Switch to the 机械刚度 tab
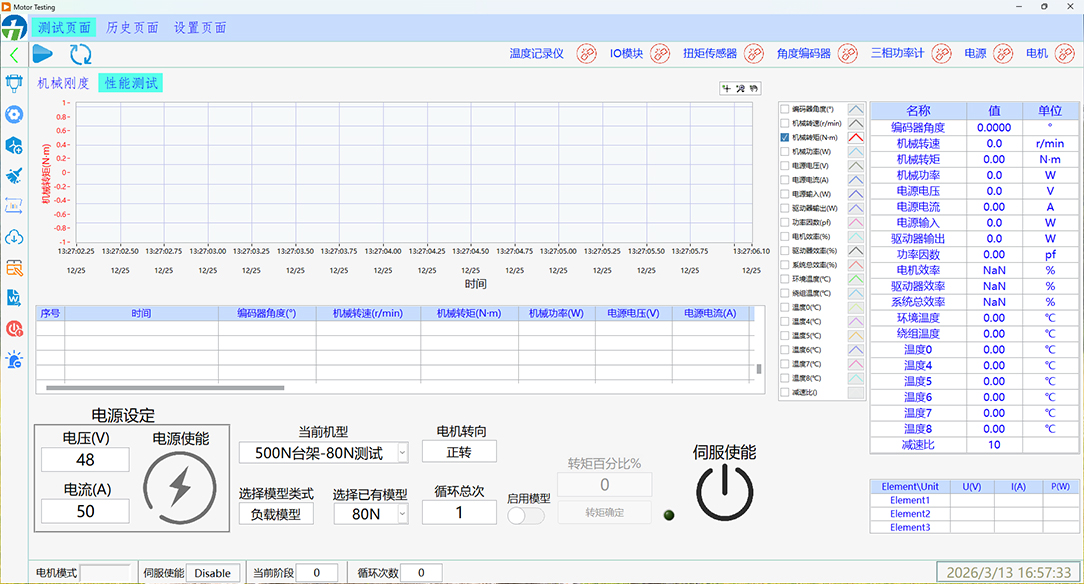1084x584 pixels. tap(64, 83)
